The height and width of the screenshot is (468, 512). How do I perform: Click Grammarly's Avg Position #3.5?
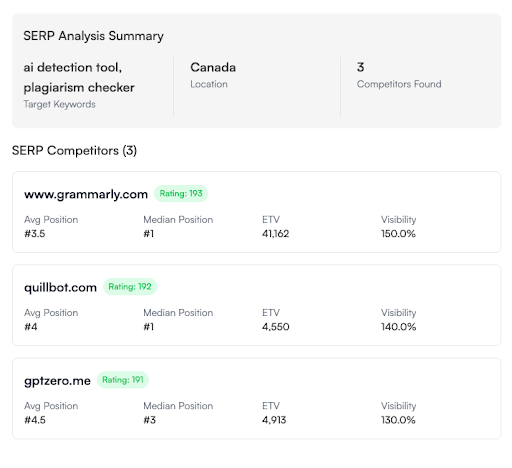coord(35,234)
